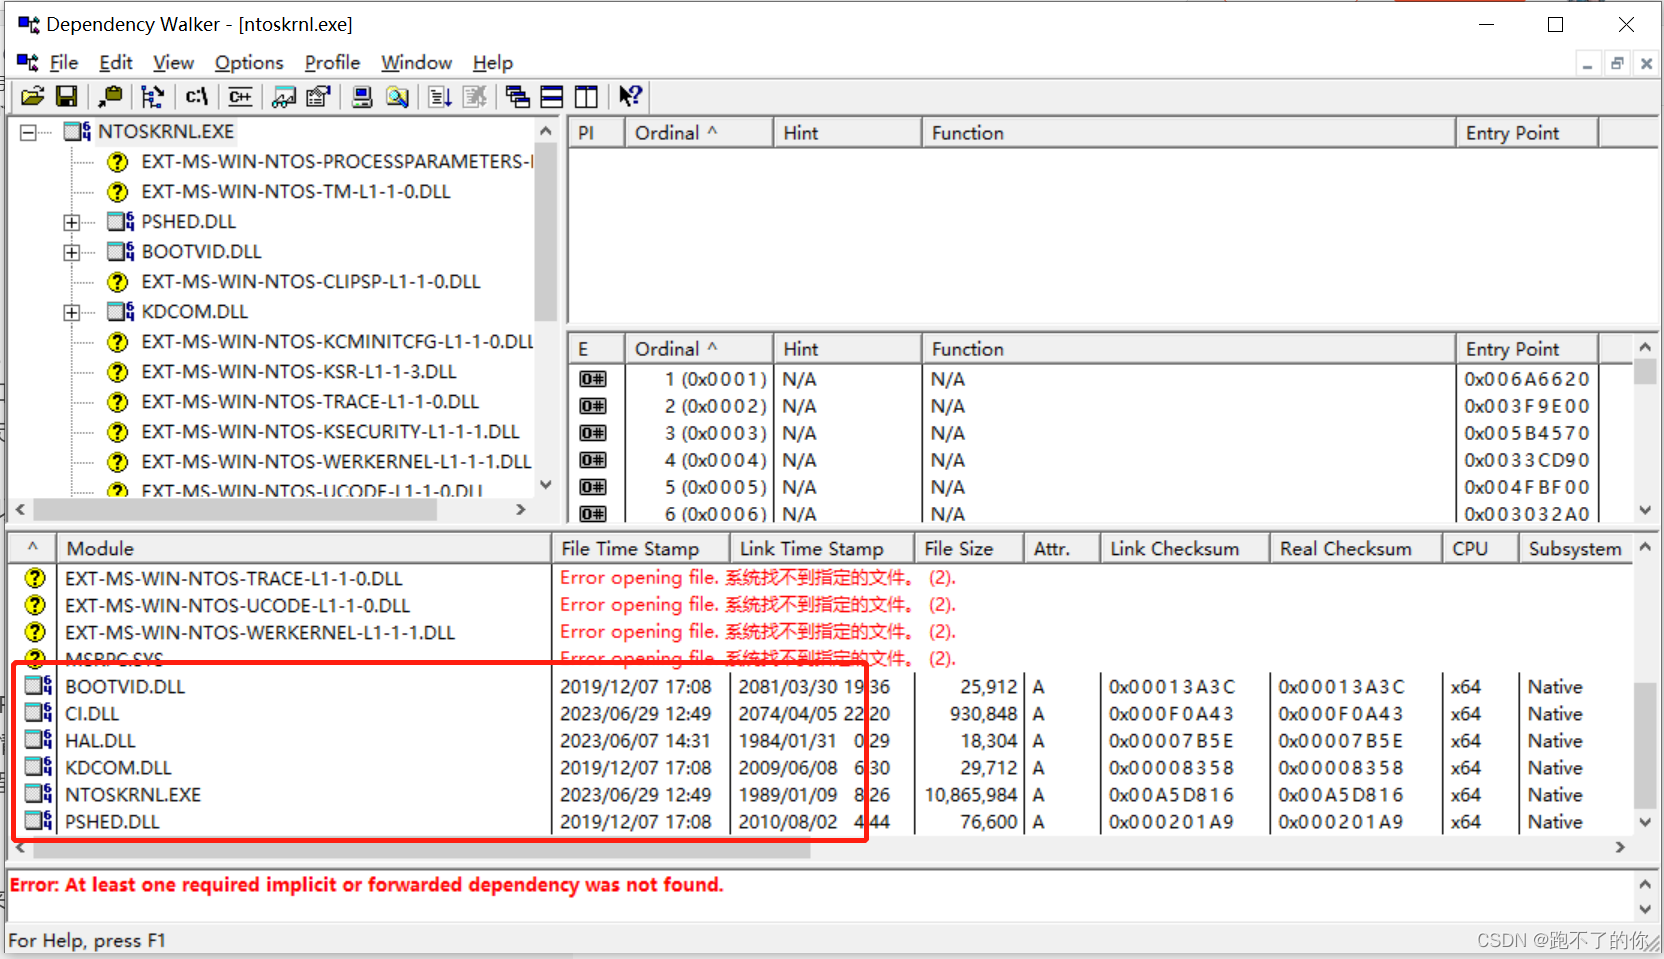Click the ordinal 3 (0x0003) export icon
Image resolution: width=1664 pixels, height=959 pixels.
click(593, 433)
